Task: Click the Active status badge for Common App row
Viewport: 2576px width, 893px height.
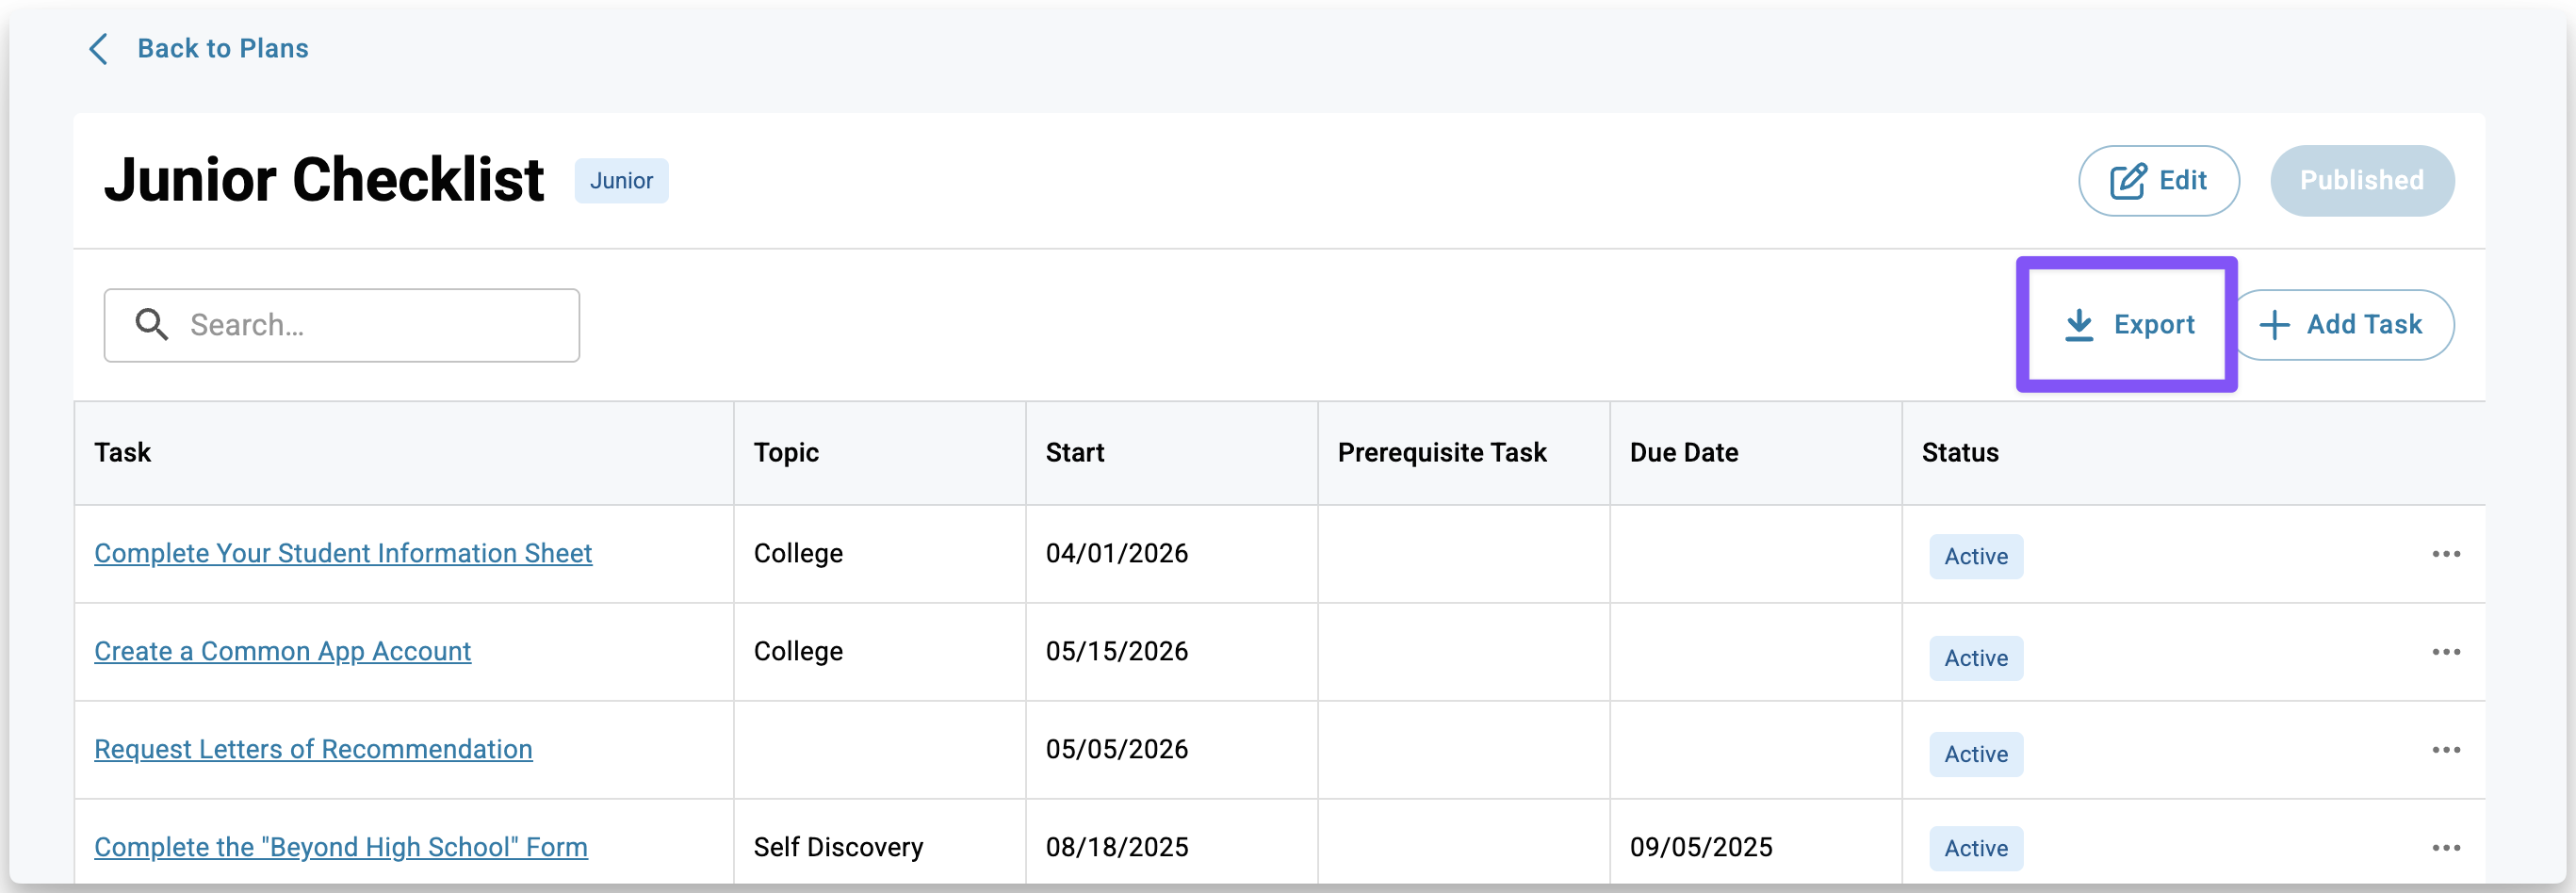Action: pos(1975,658)
